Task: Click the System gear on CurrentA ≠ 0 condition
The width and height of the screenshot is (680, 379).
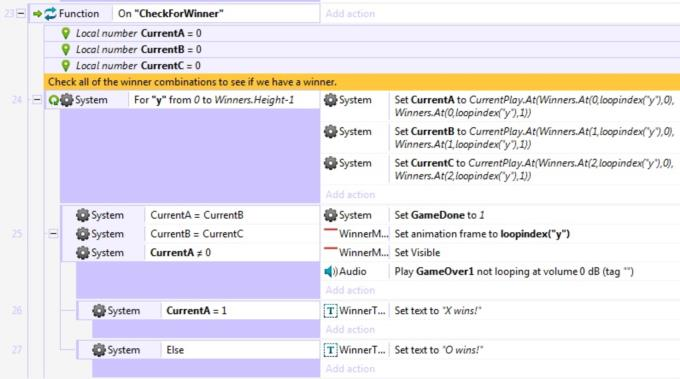Action: pyautogui.click(x=83, y=253)
